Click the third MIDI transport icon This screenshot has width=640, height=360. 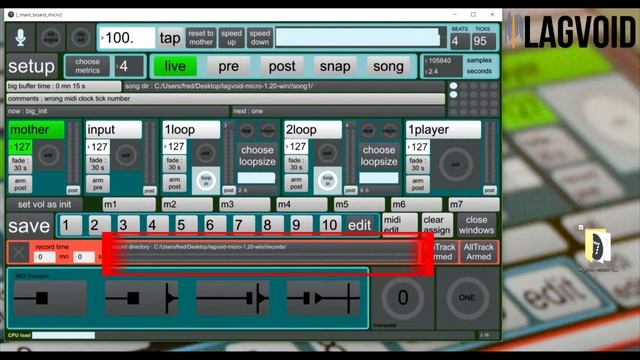tap(233, 298)
